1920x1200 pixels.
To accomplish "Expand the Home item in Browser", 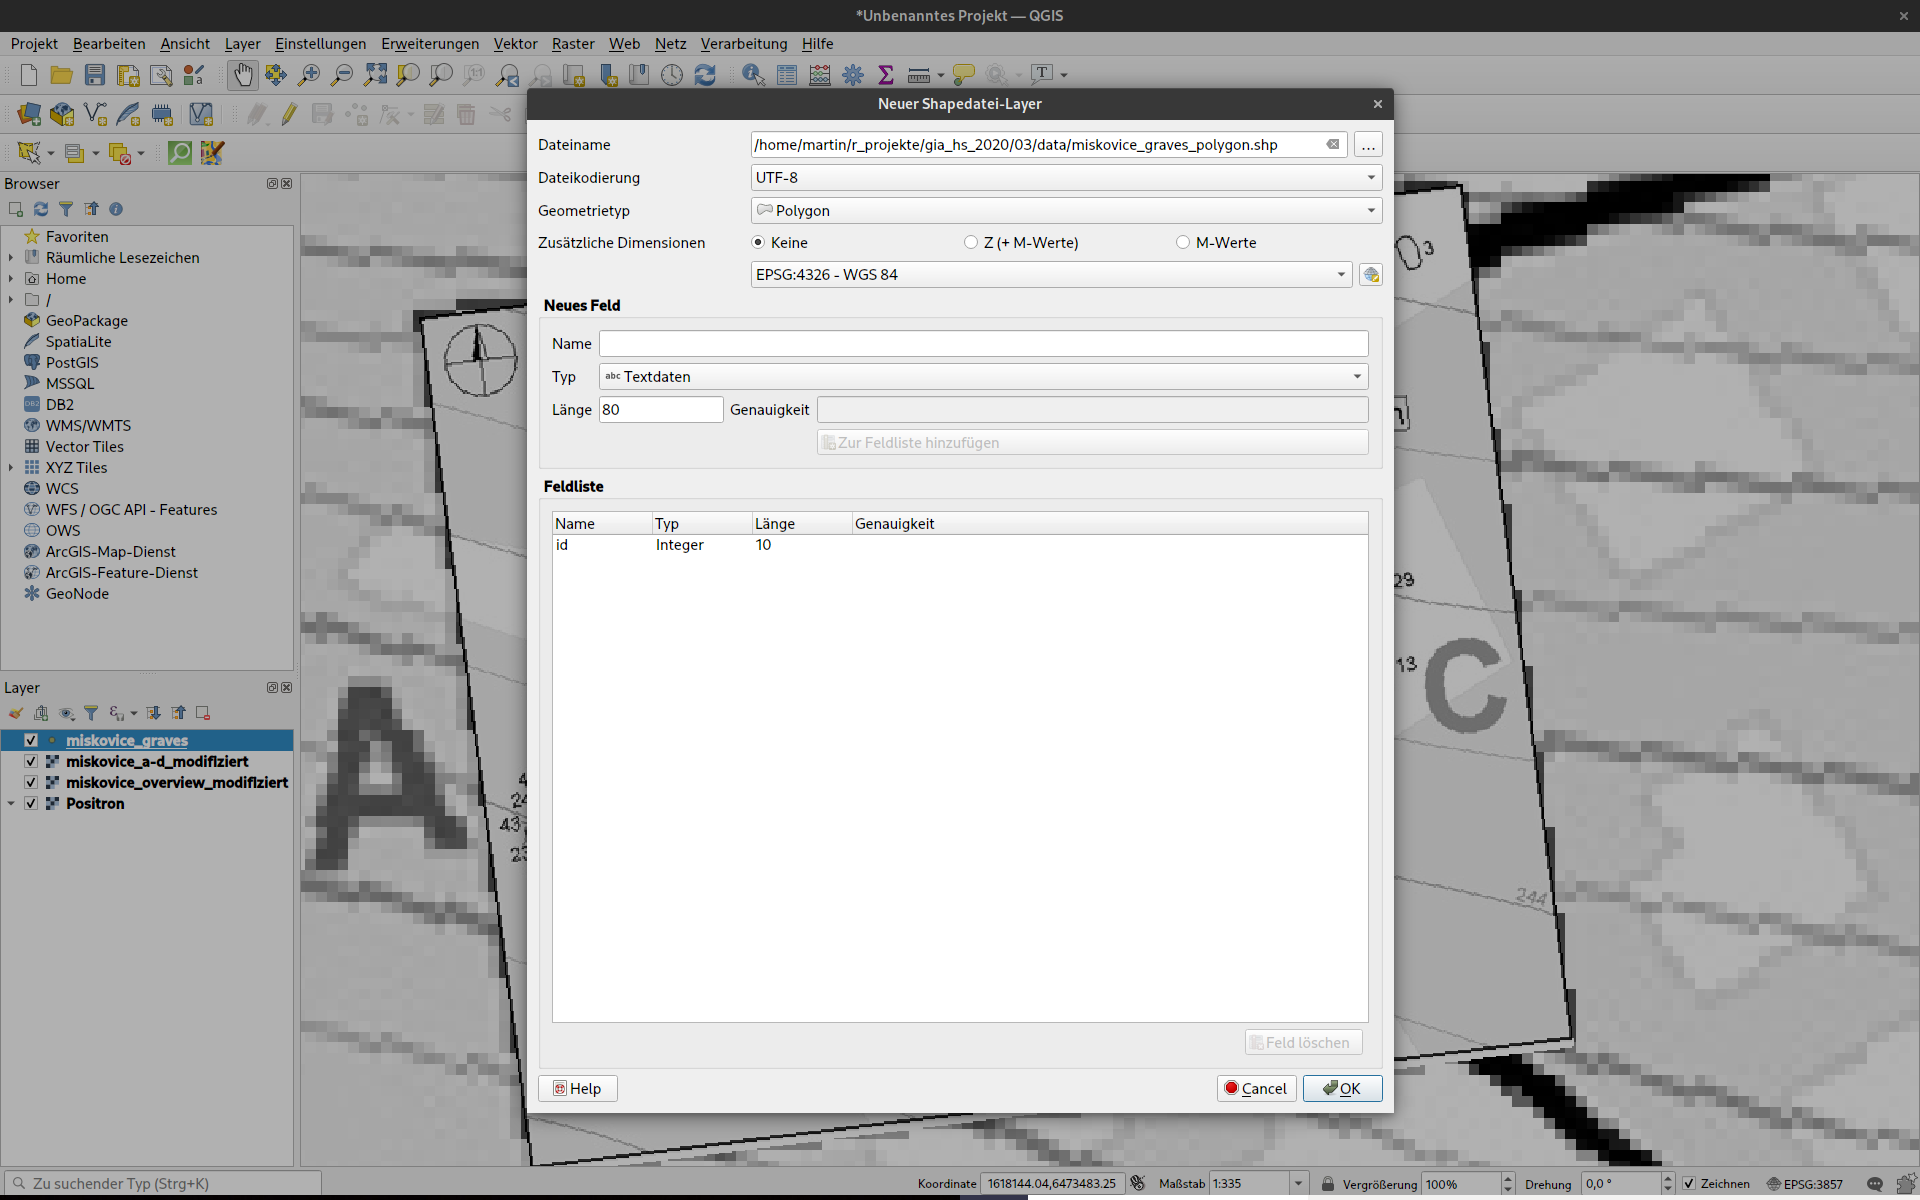I will coord(11,279).
